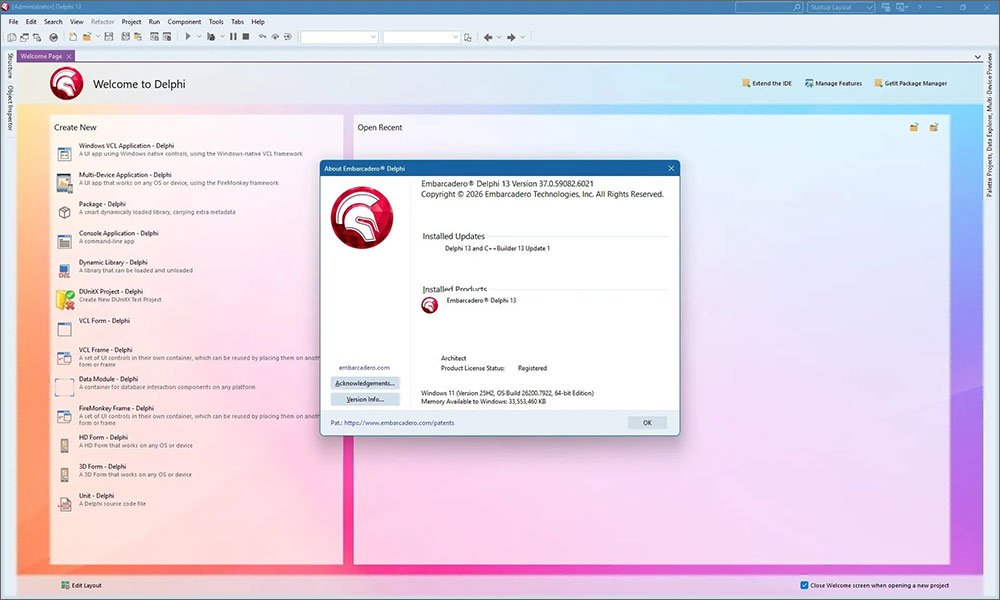Click the Stop program execution icon
The height and width of the screenshot is (600, 1000).
pos(245,37)
